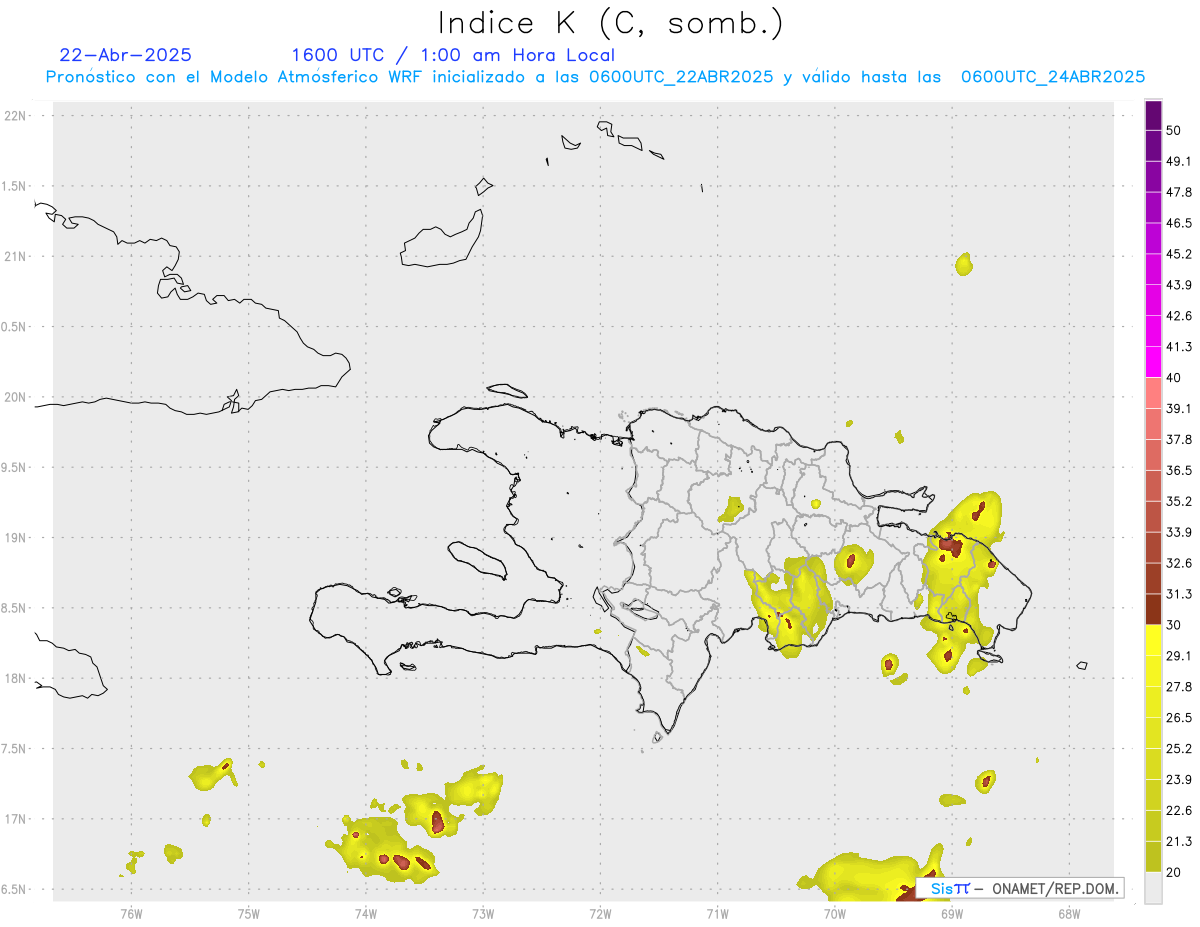Click the "49.1" value on the color scale

[x=1178, y=161]
